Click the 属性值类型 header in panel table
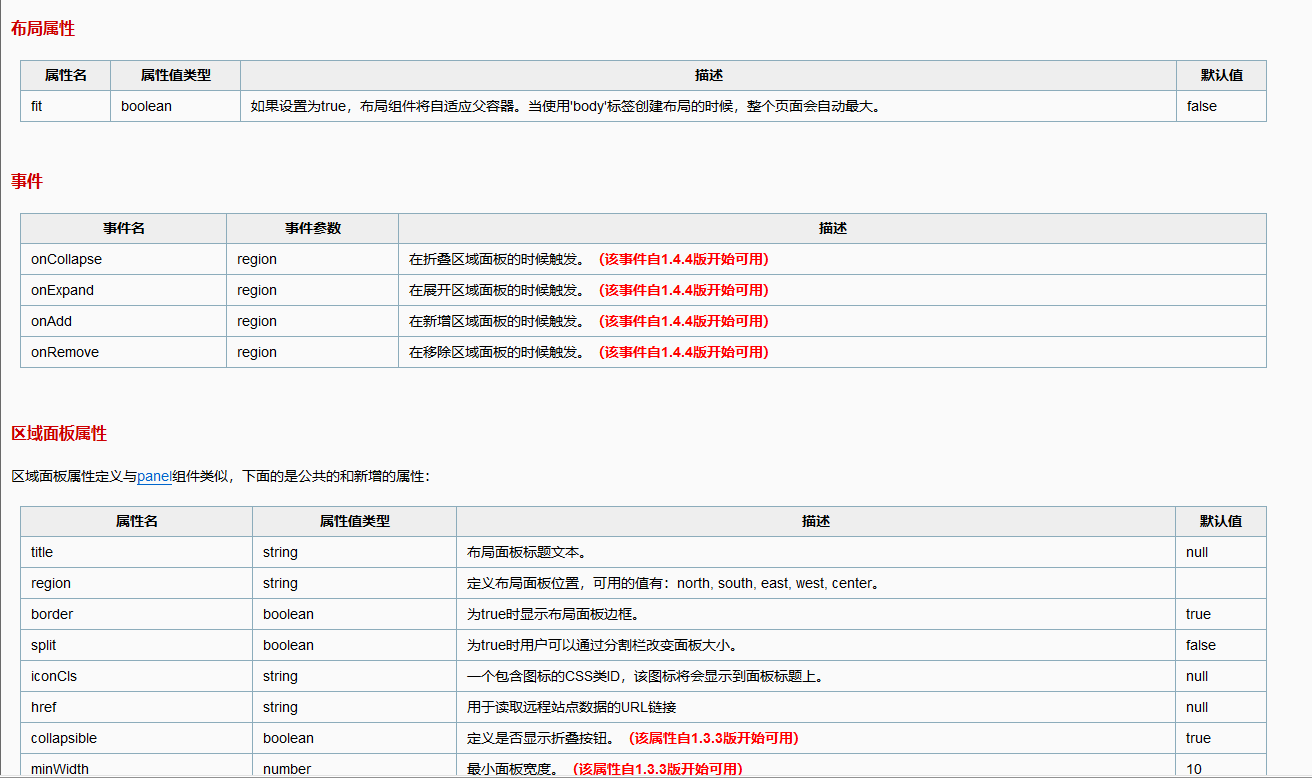 click(355, 521)
